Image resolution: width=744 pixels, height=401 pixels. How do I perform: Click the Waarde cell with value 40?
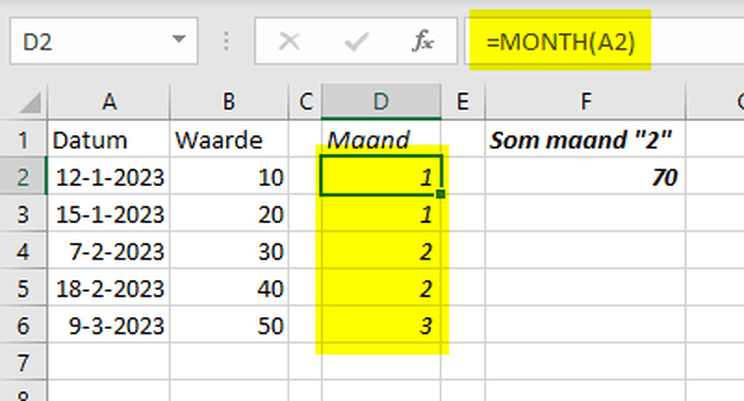[229, 288]
